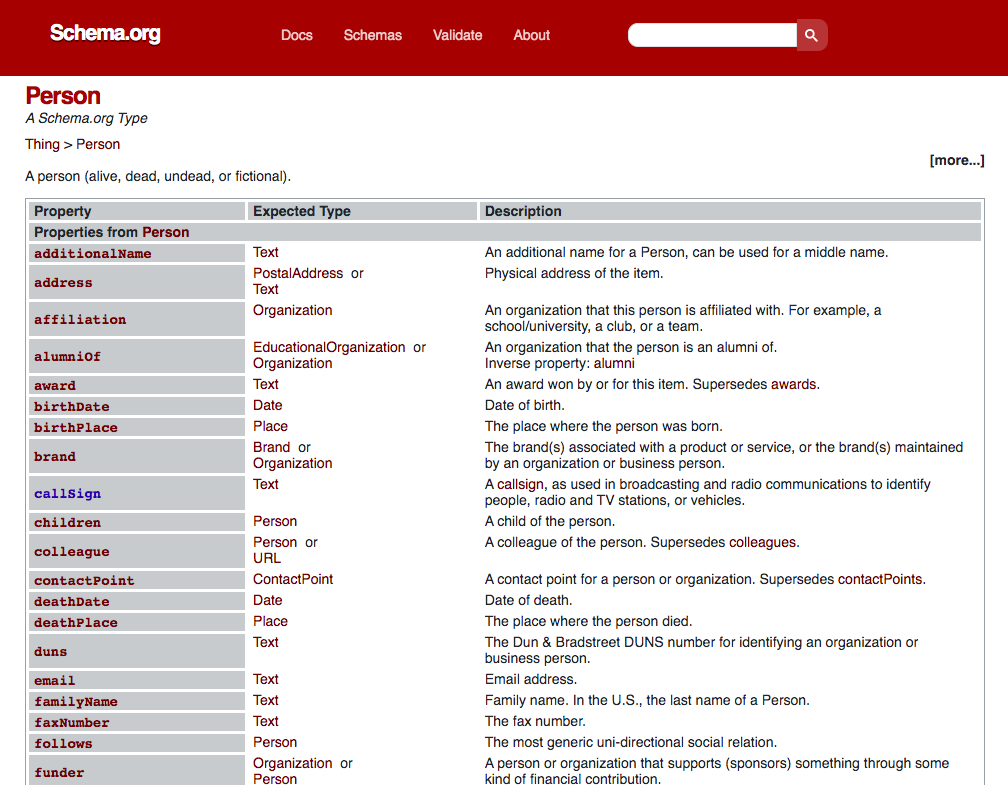The width and height of the screenshot is (1008, 785).
Task: Click Person link in Properties from Person header
Action: click(x=166, y=232)
